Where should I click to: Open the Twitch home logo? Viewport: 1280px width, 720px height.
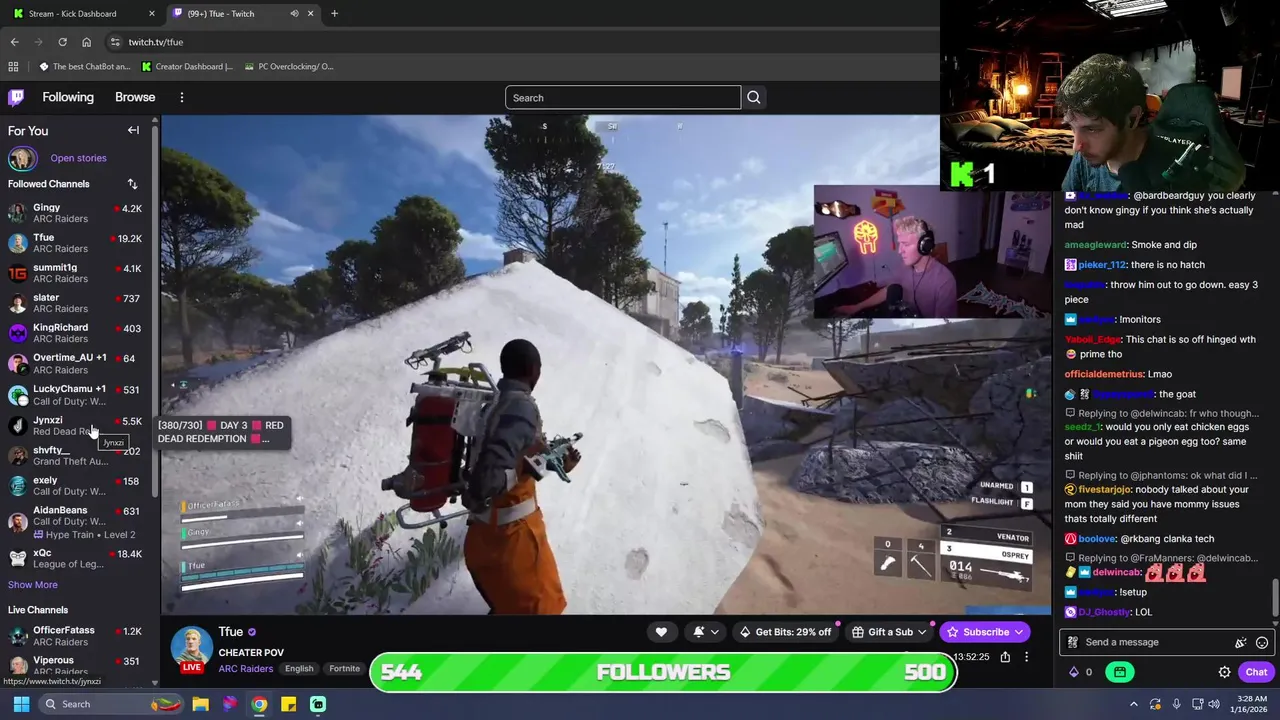pyautogui.click(x=16, y=97)
